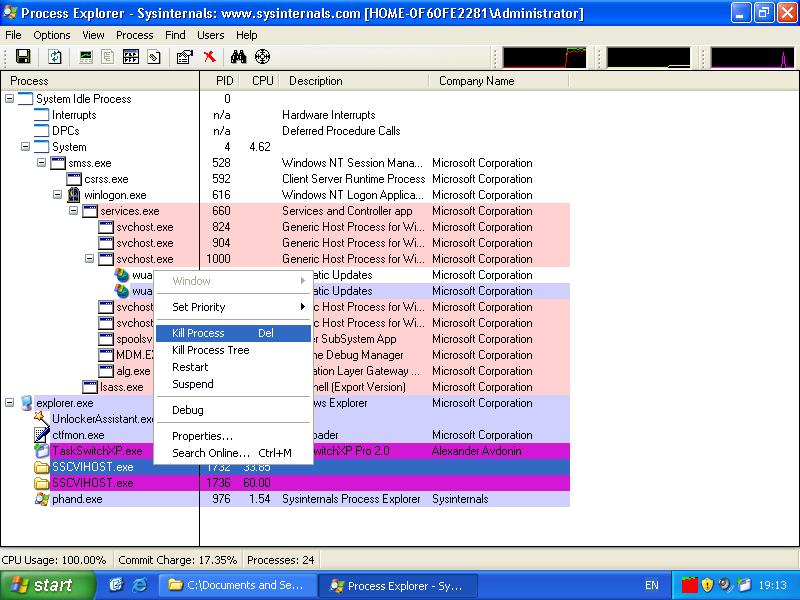This screenshot has height=600, width=800.
Task: Click the phand.exe process icon
Action: tap(41, 498)
